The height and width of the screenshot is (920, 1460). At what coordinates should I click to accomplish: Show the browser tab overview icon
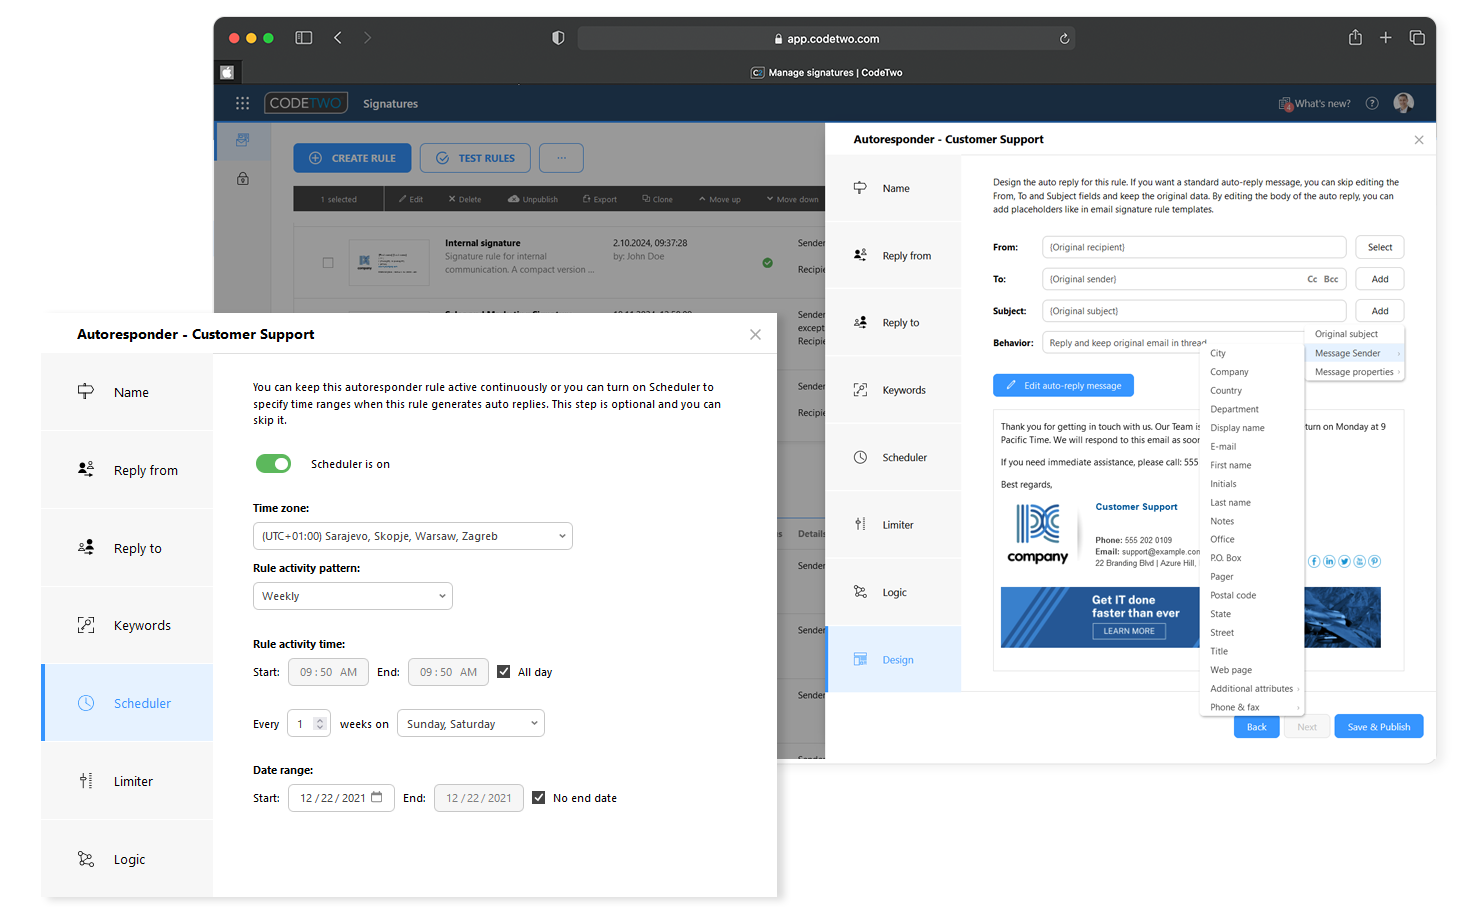coord(1417,38)
